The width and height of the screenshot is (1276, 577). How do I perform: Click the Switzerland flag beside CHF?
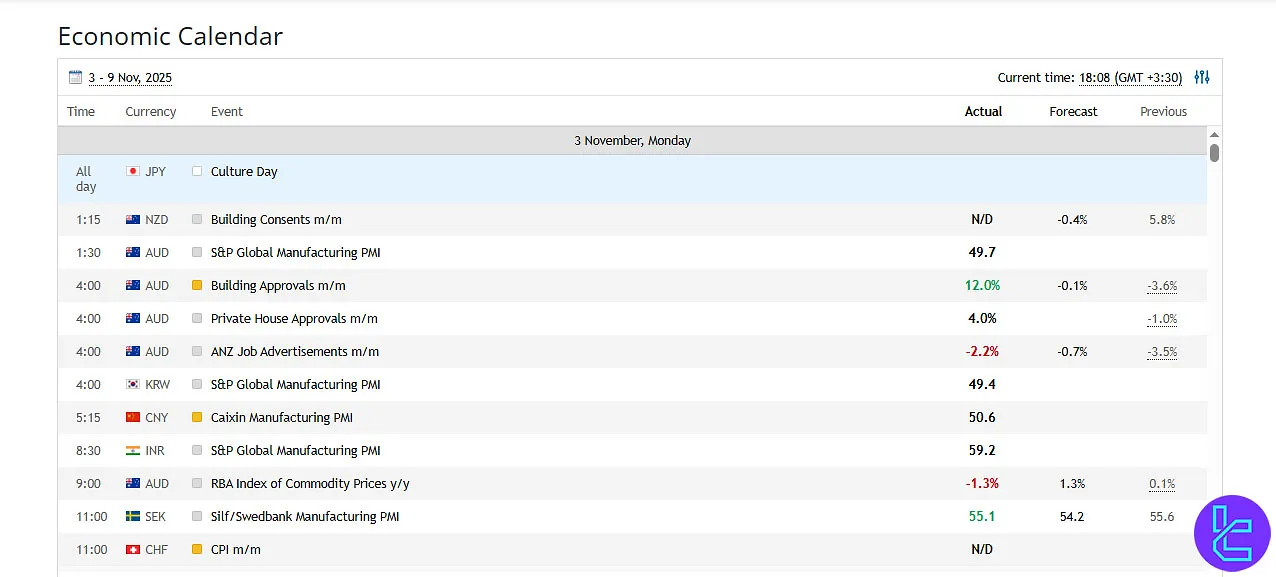click(x=133, y=550)
